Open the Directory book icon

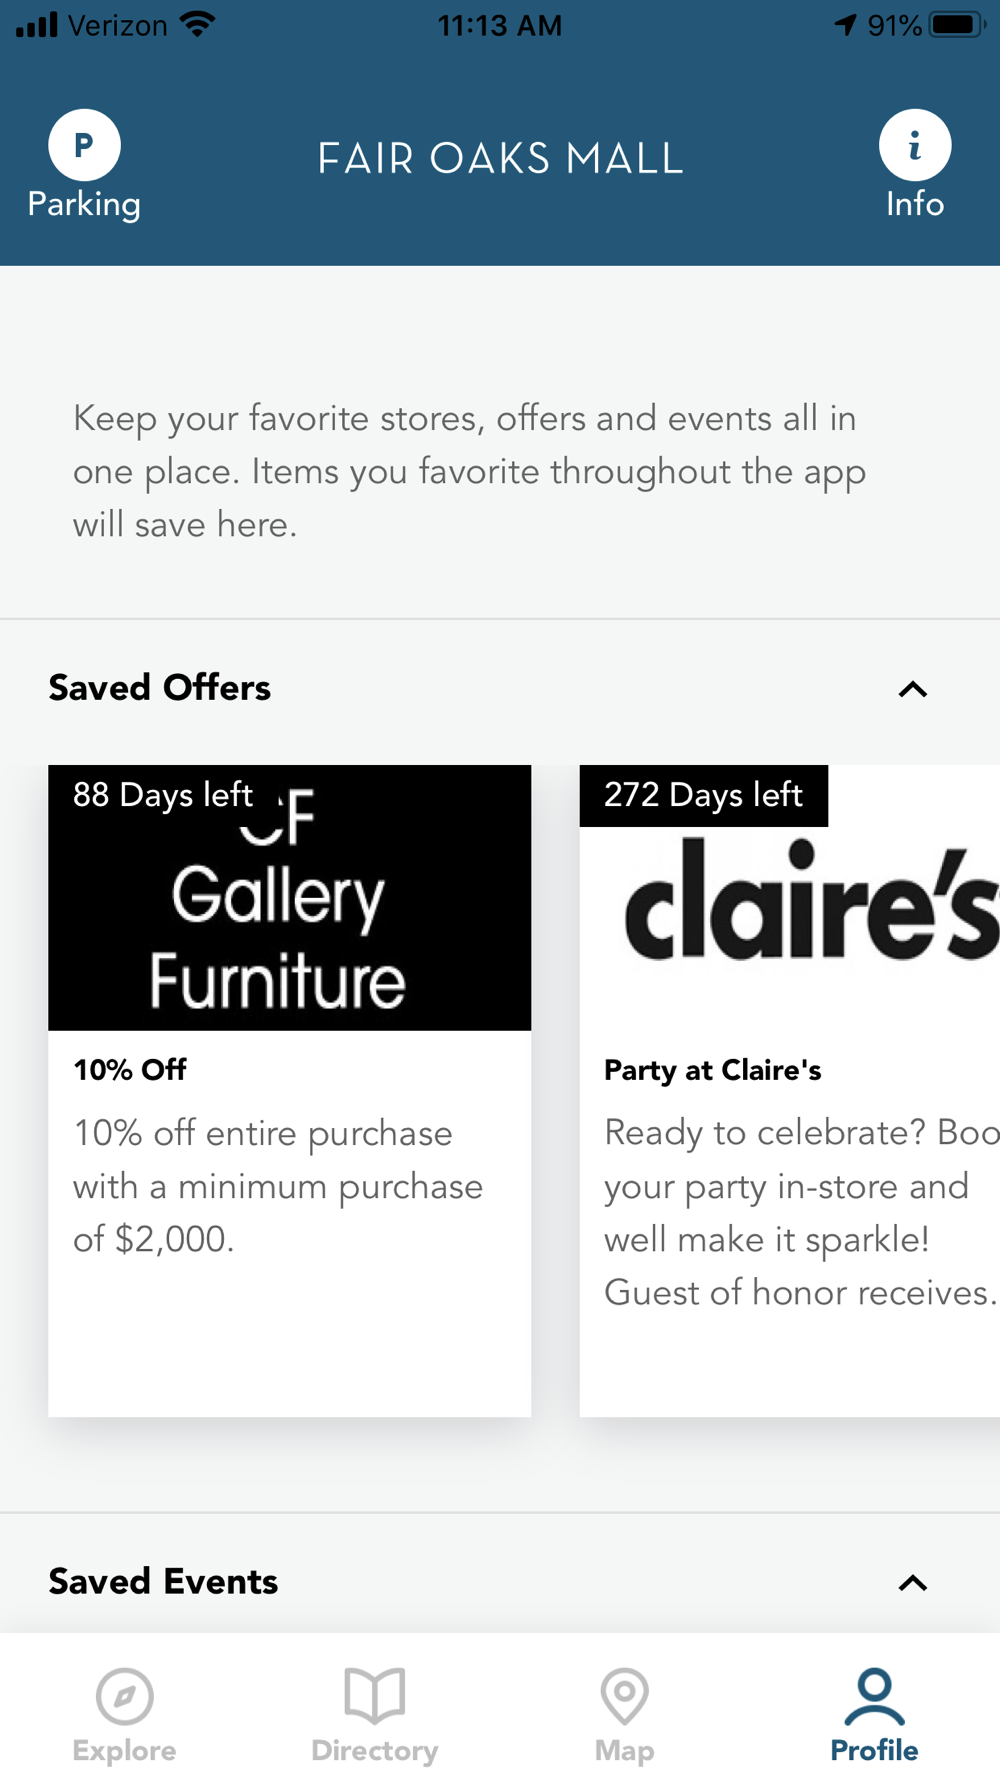click(x=375, y=1695)
